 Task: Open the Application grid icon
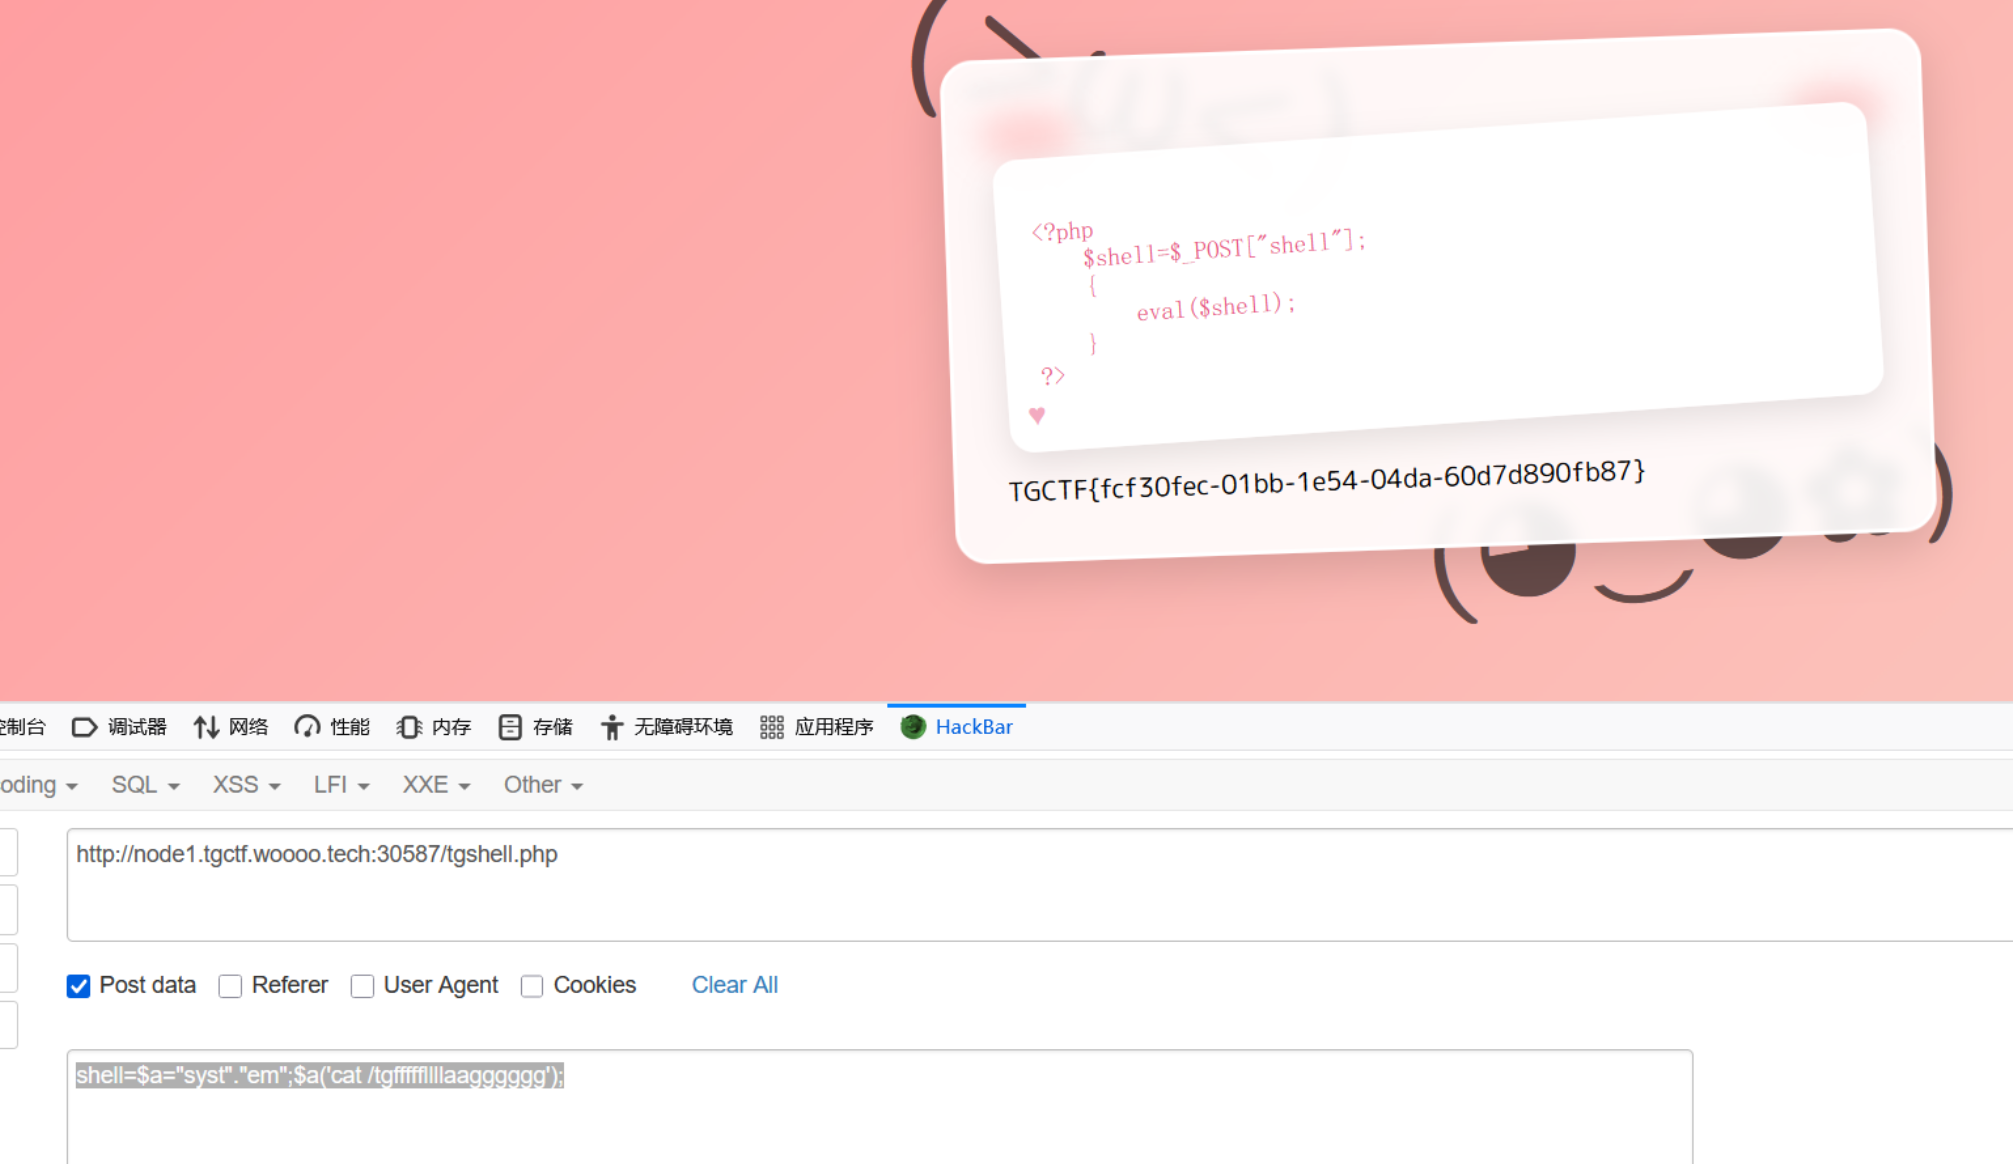pyautogui.click(x=771, y=727)
